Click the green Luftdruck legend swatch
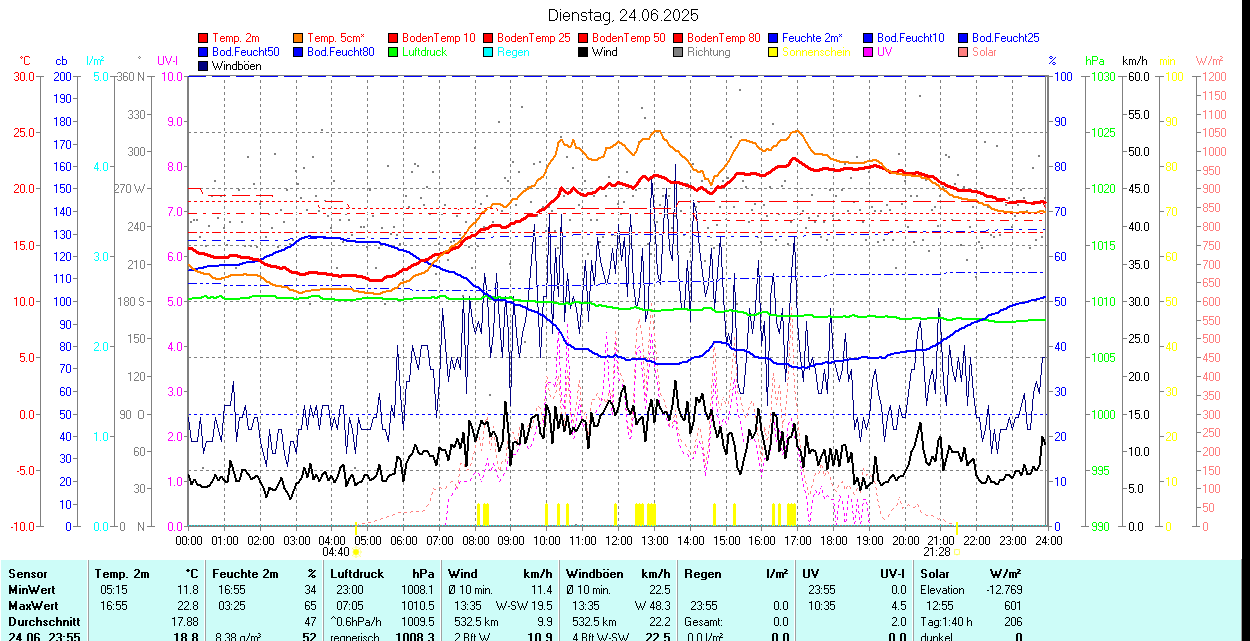Screen dimensions: 1250x641 (x=393, y=52)
